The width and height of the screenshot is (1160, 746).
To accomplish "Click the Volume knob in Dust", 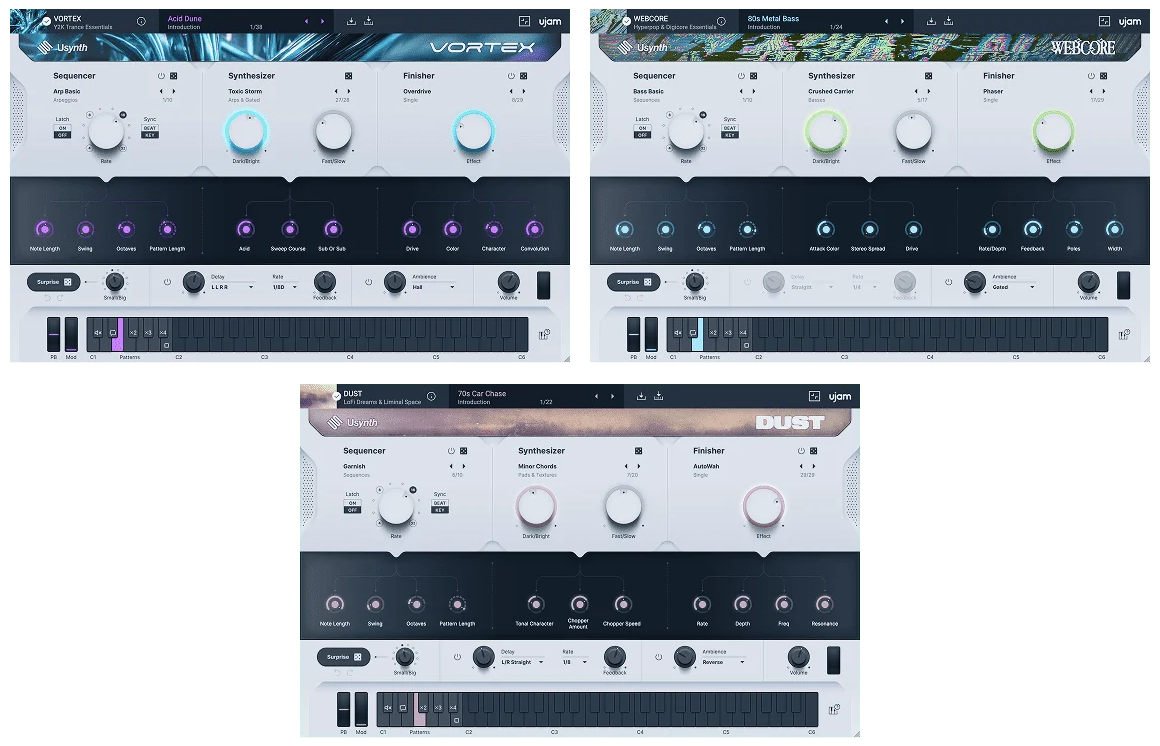I will click(x=798, y=656).
